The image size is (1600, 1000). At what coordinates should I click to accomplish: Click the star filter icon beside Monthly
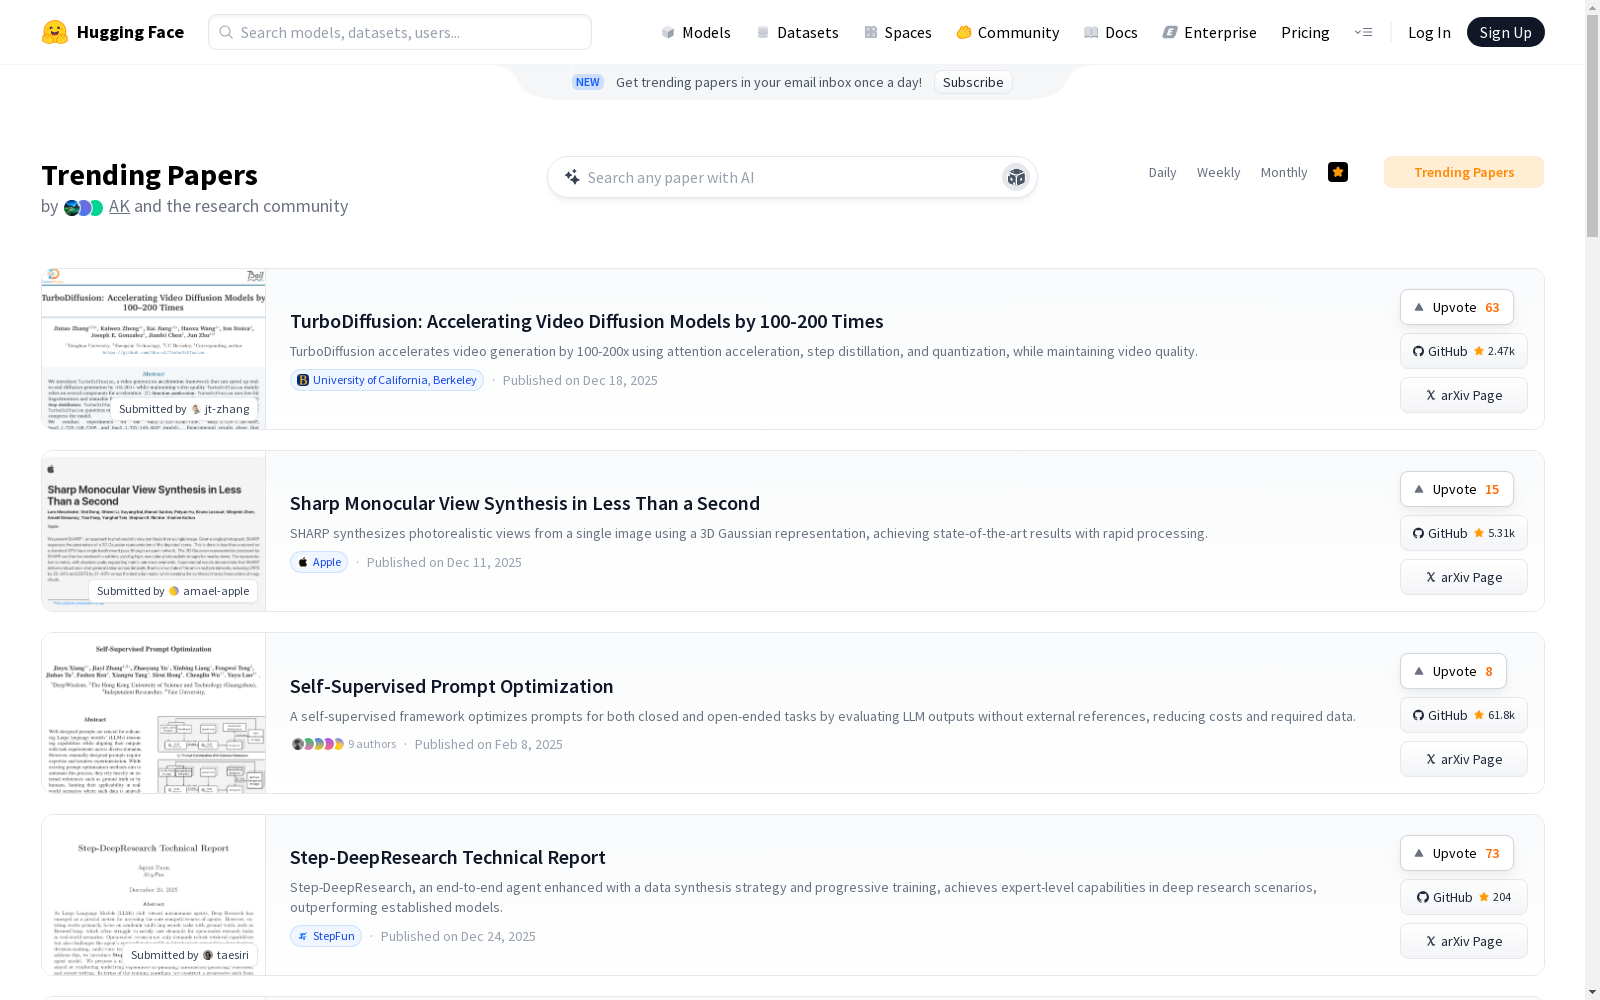pos(1337,172)
